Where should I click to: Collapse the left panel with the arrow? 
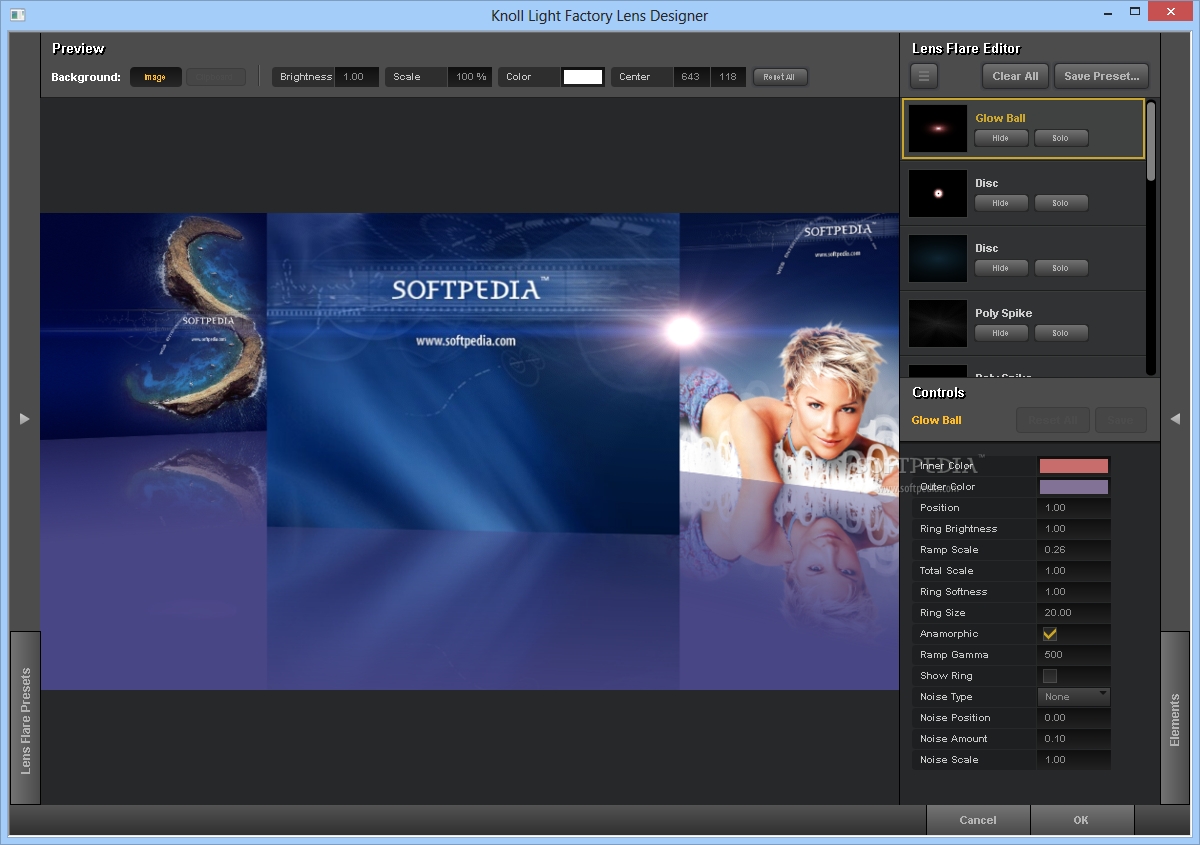tap(25, 419)
